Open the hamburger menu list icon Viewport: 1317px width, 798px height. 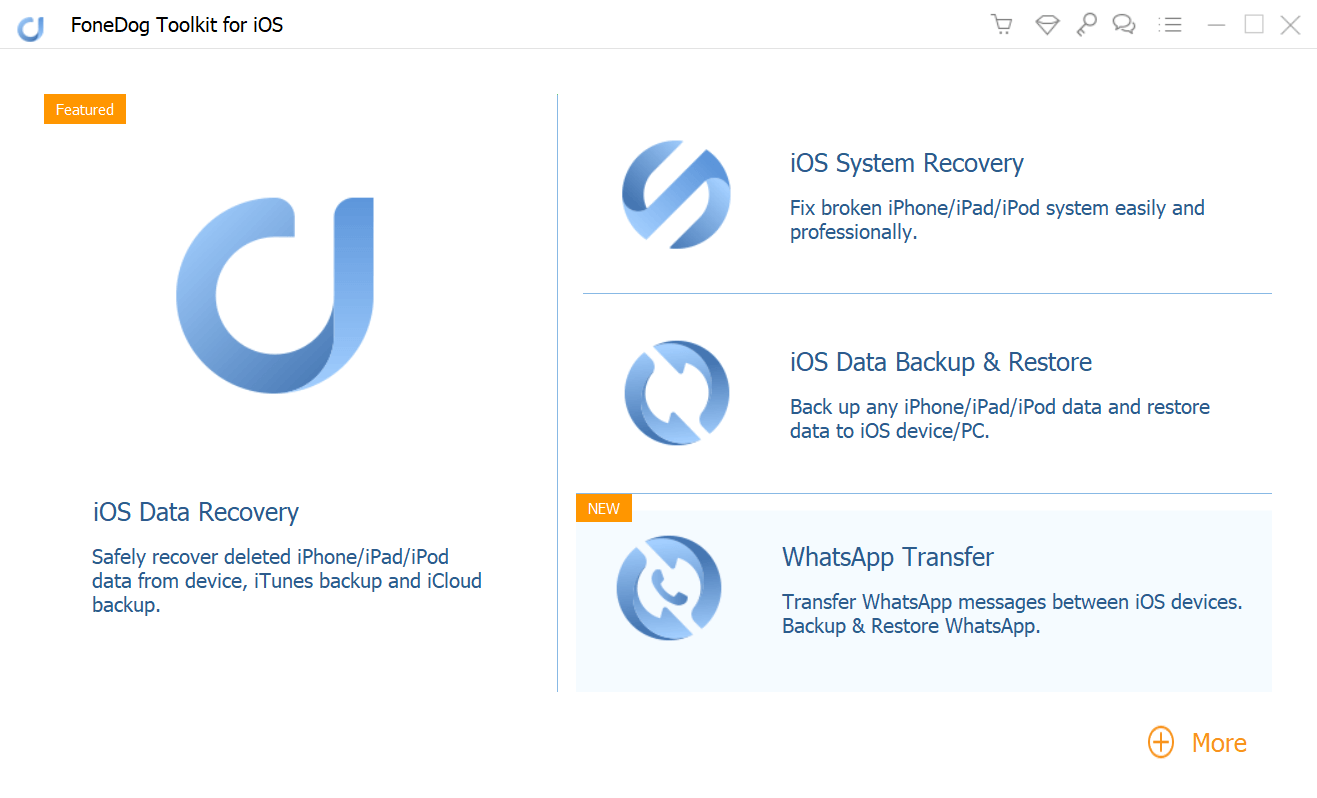(x=1170, y=25)
